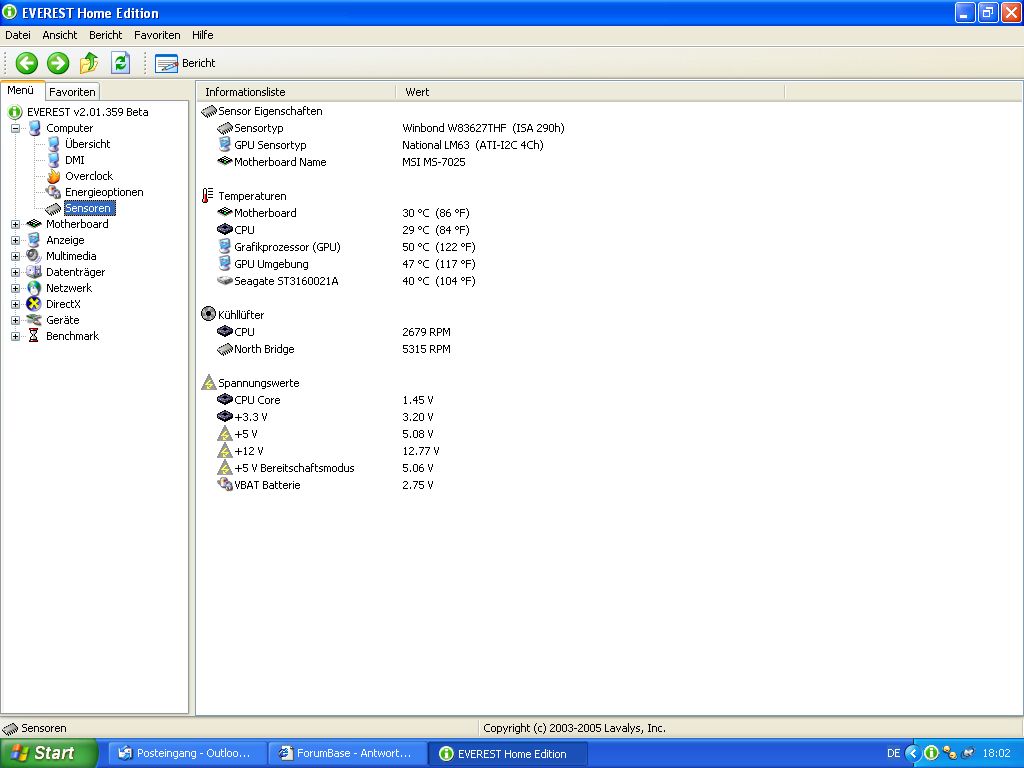Click the Up one level folder icon
This screenshot has width=1024, height=768.
[x=89, y=63]
